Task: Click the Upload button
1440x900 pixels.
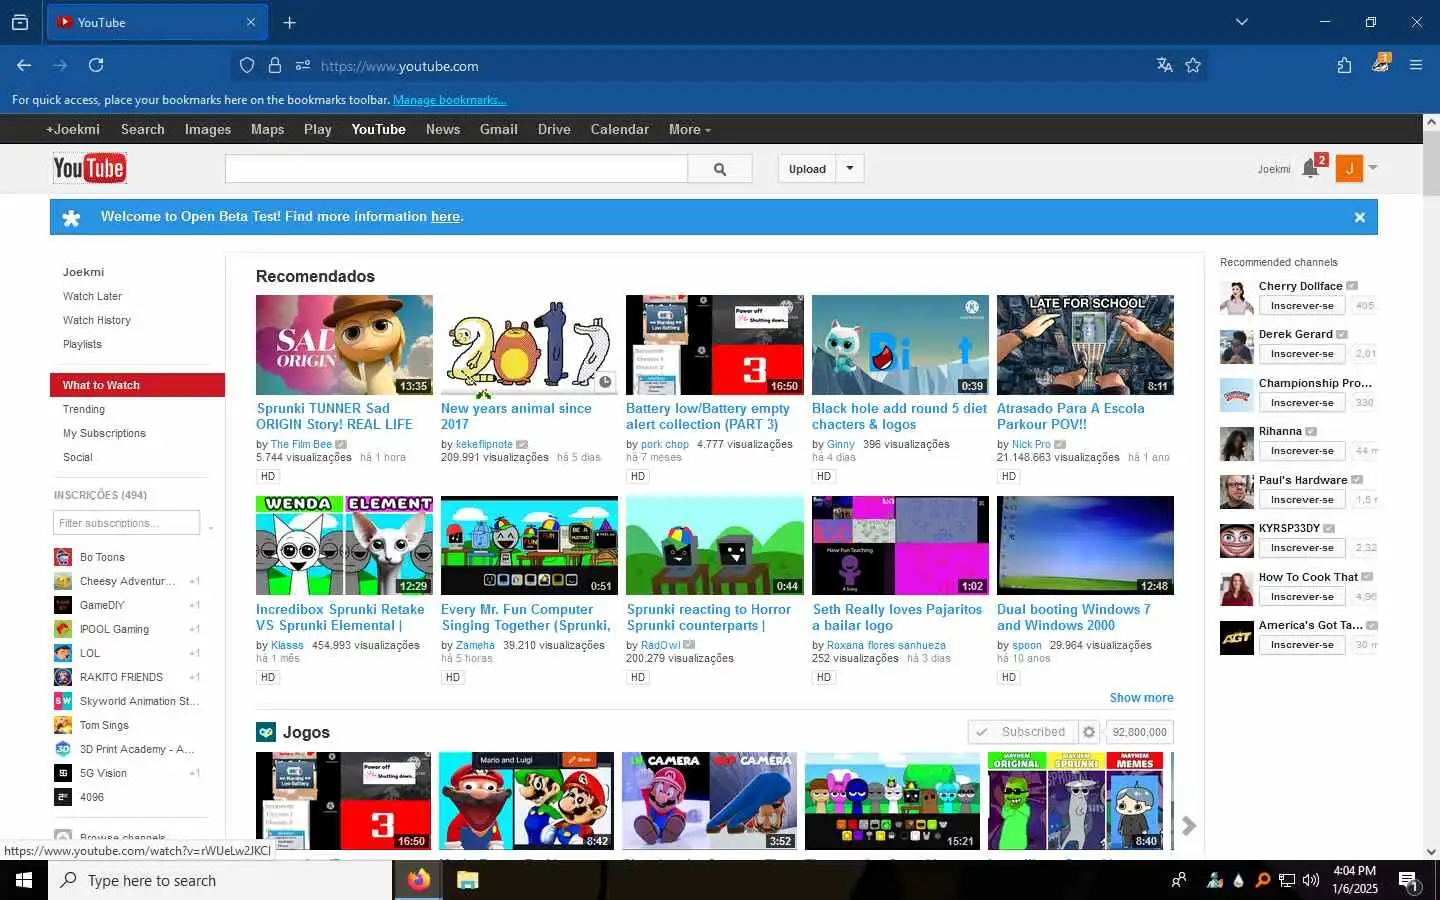Action: [x=807, y=169]
